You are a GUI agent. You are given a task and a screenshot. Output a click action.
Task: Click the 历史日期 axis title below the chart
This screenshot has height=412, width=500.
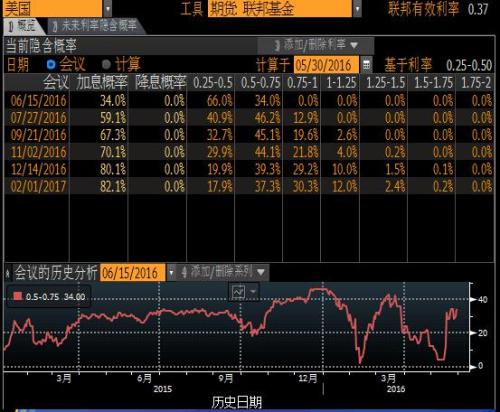pyautogui.click(x=237, y=402)
